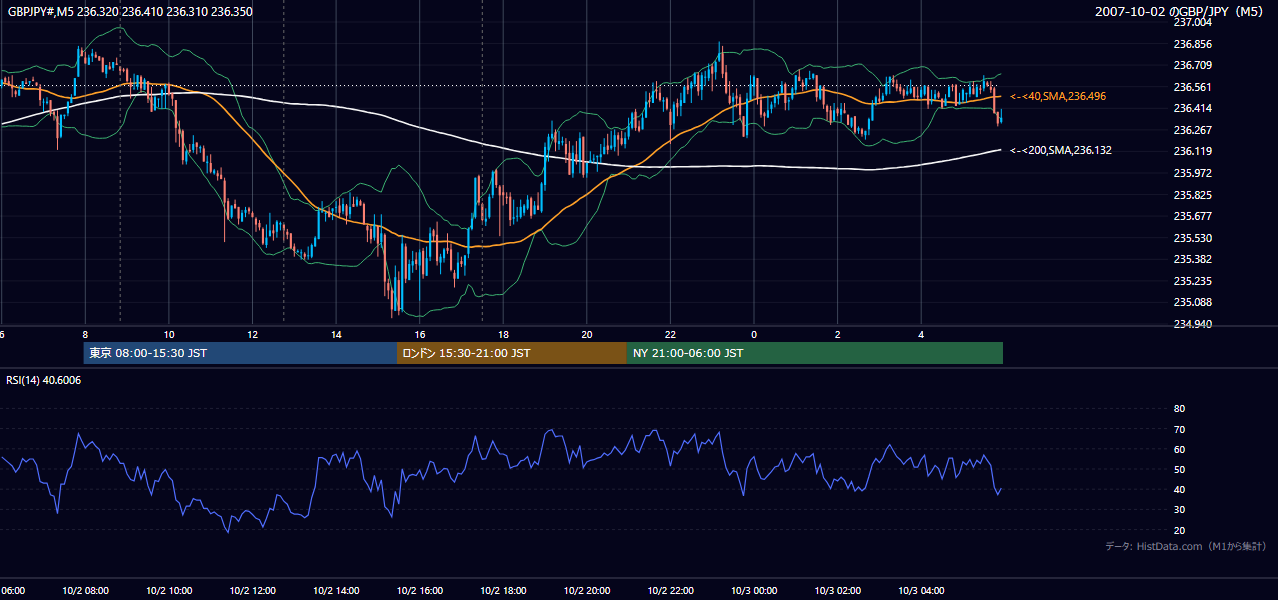1278x600 pixels.
Task: Click bottom time label 10/2 08:00
Action: click(x=85, y=591)
